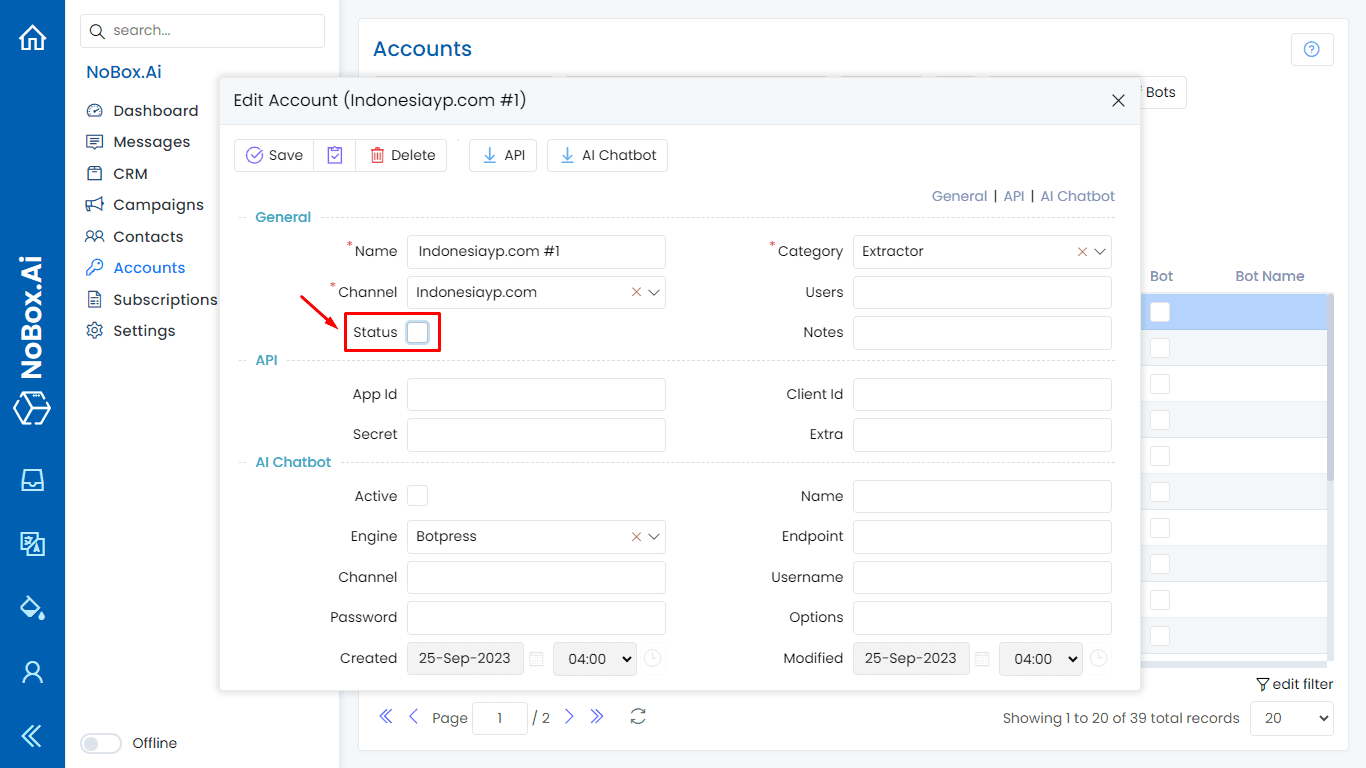Click the clipboard icon next to Save
The width and height of the screenshot is (1366, 768).
pyautogui.click(x=335, y=155)
